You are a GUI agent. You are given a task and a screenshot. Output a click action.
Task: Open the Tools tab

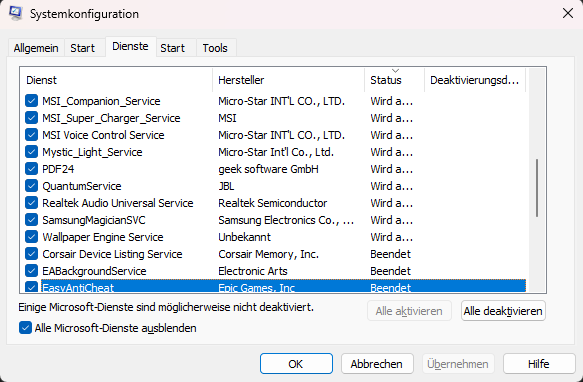tap(215, 48)
